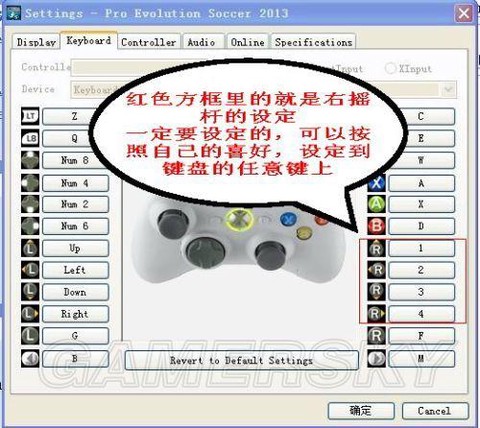Change the Left key assignment
Screen dimensions: 480x428
click(75, 270)
